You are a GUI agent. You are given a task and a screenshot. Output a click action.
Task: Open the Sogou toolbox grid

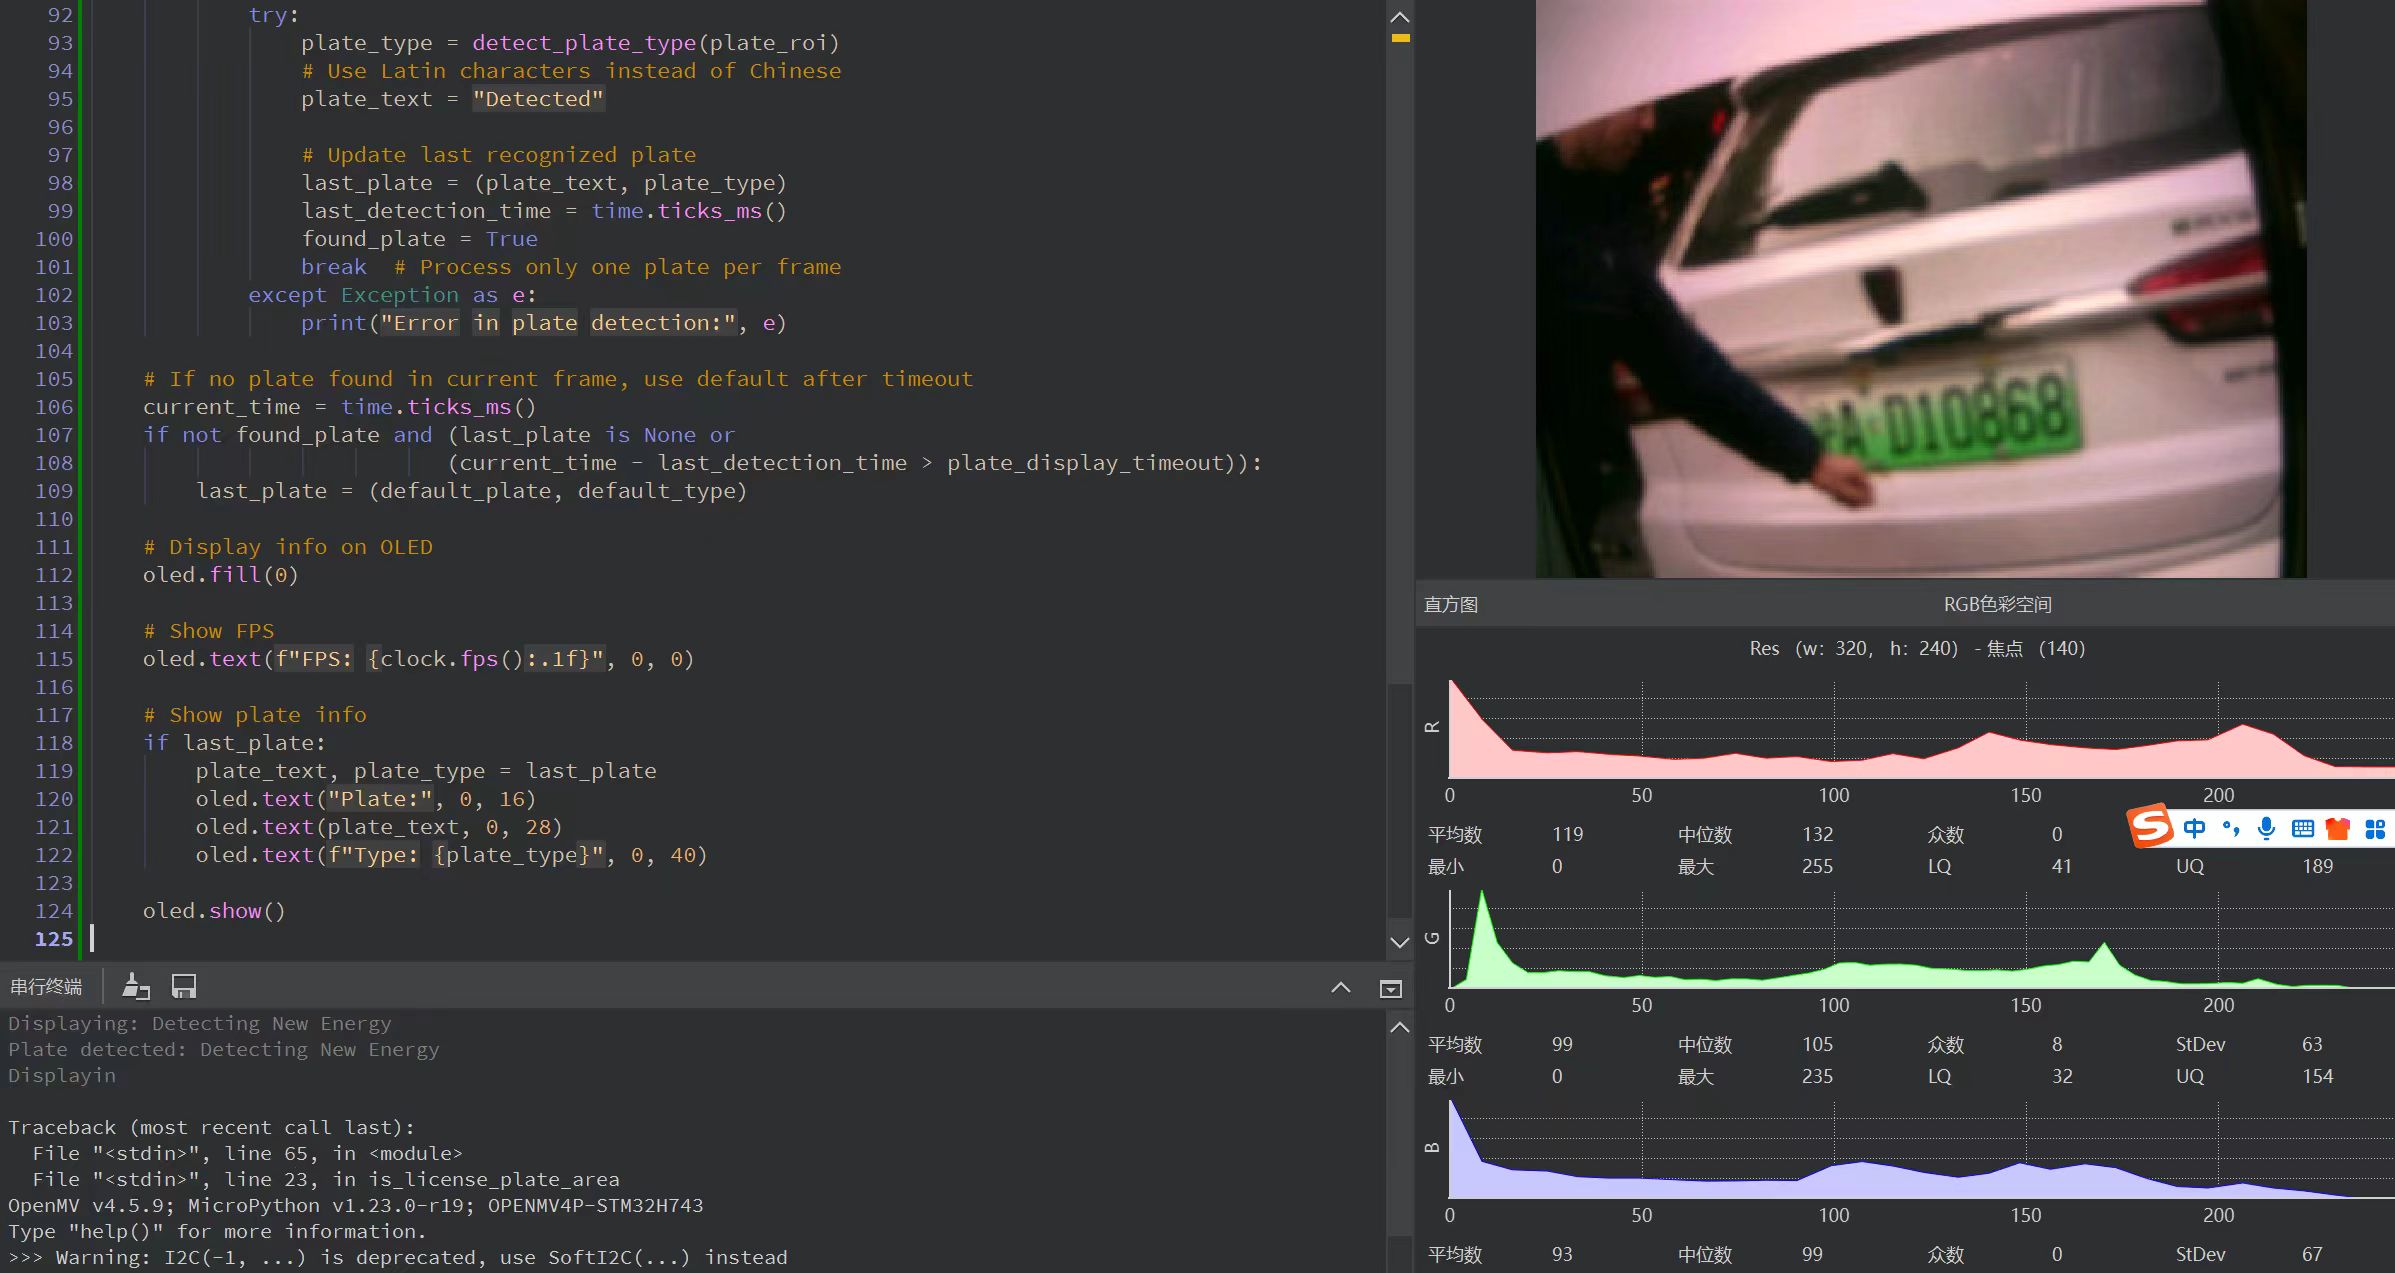point(2375,828)
